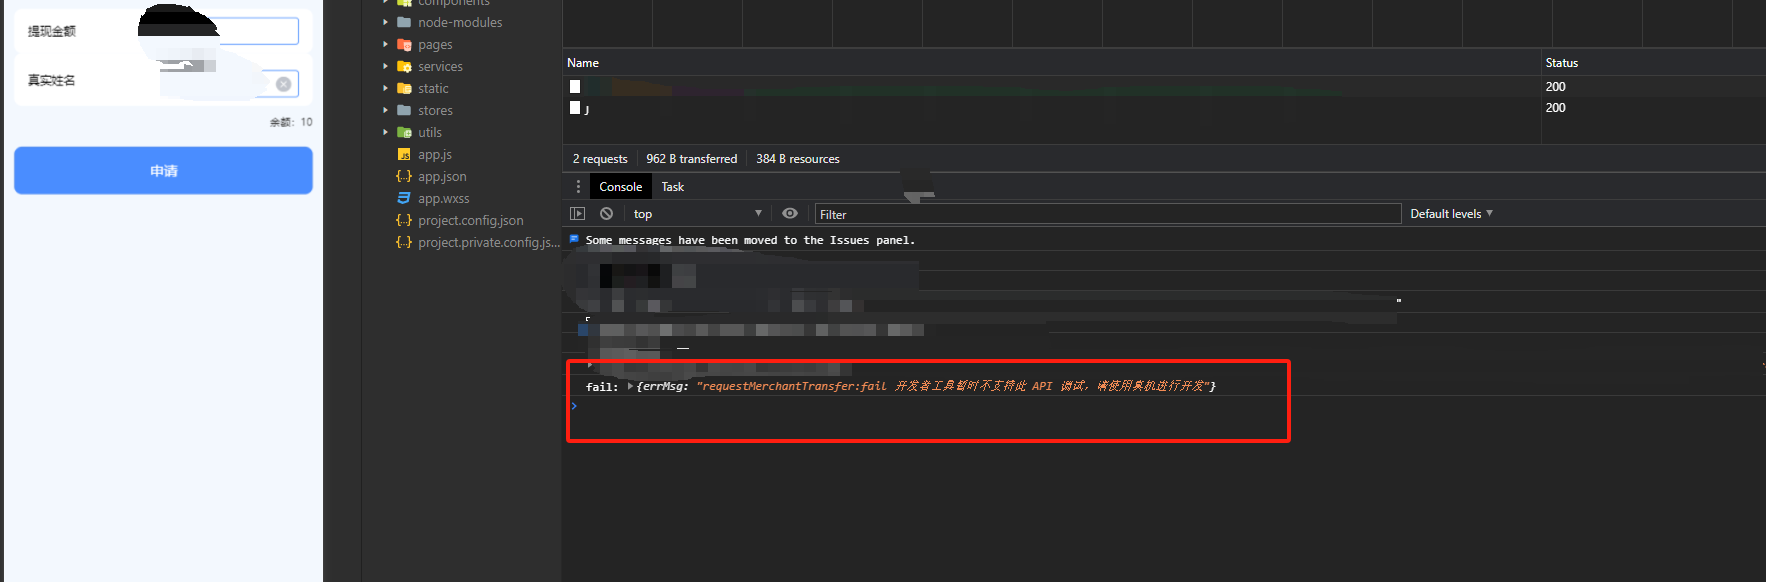Click status 200 of second request

coord(1555,107)
